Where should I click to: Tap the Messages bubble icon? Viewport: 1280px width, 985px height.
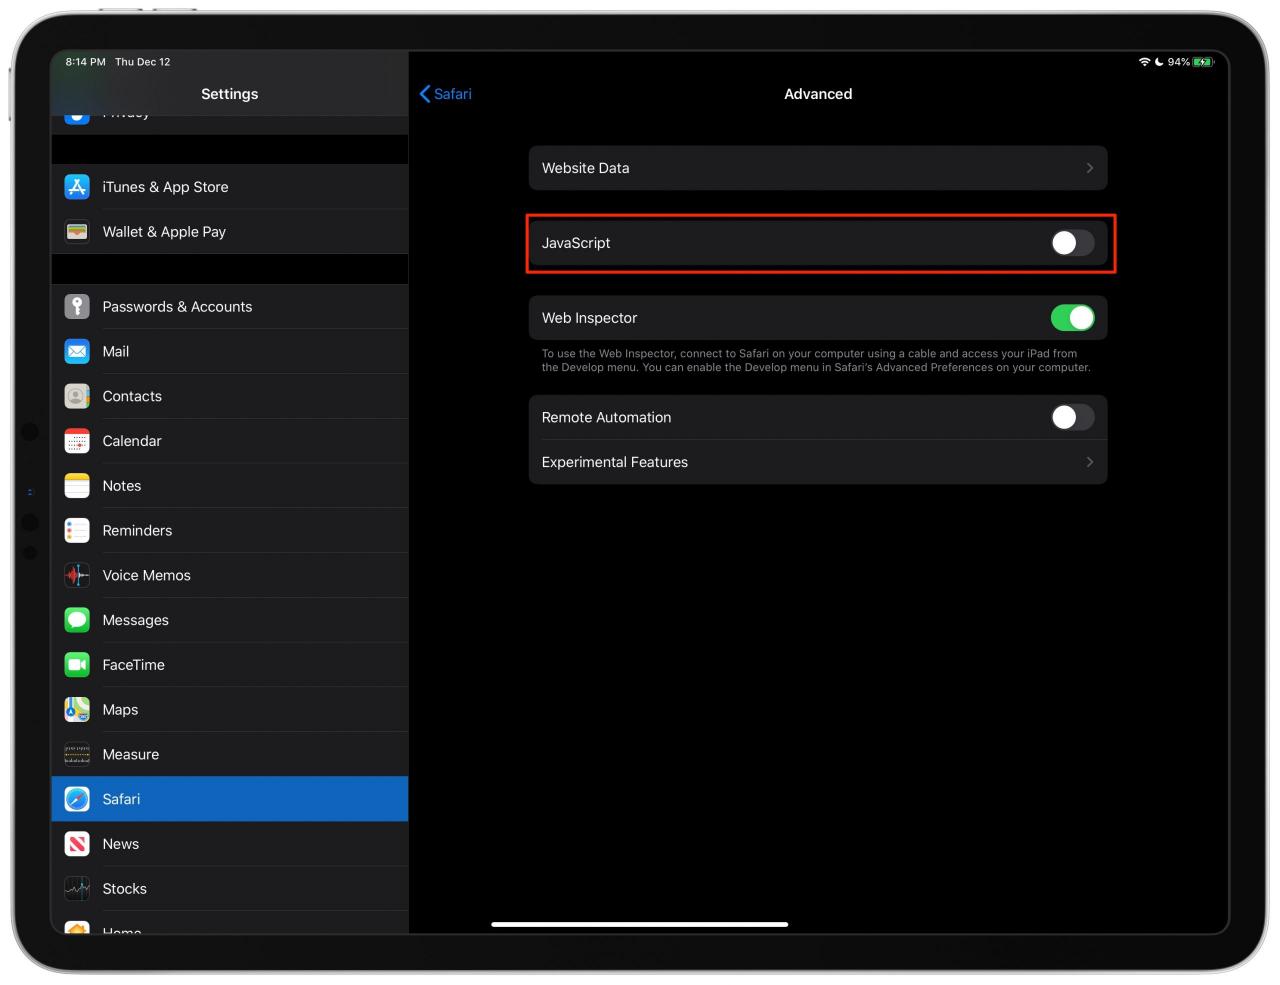point(77,620)
